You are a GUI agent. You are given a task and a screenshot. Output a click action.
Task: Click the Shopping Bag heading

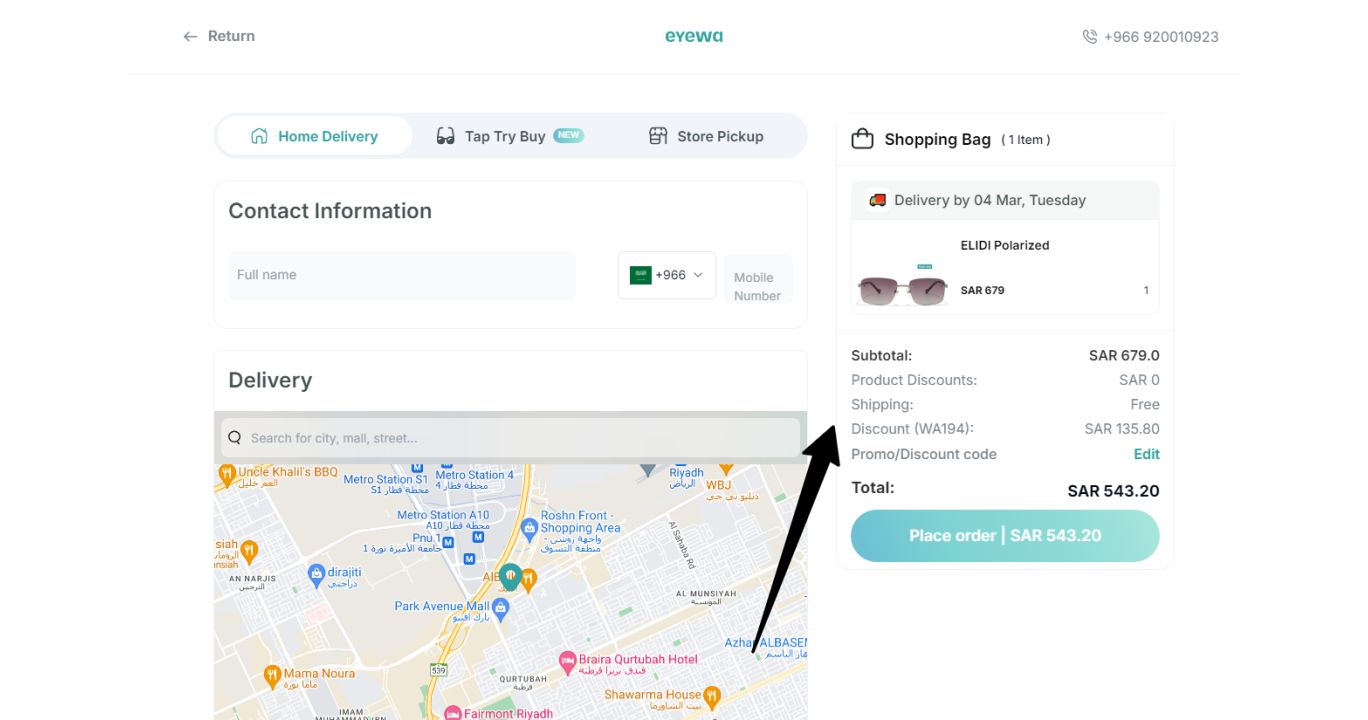click(938, 140)
